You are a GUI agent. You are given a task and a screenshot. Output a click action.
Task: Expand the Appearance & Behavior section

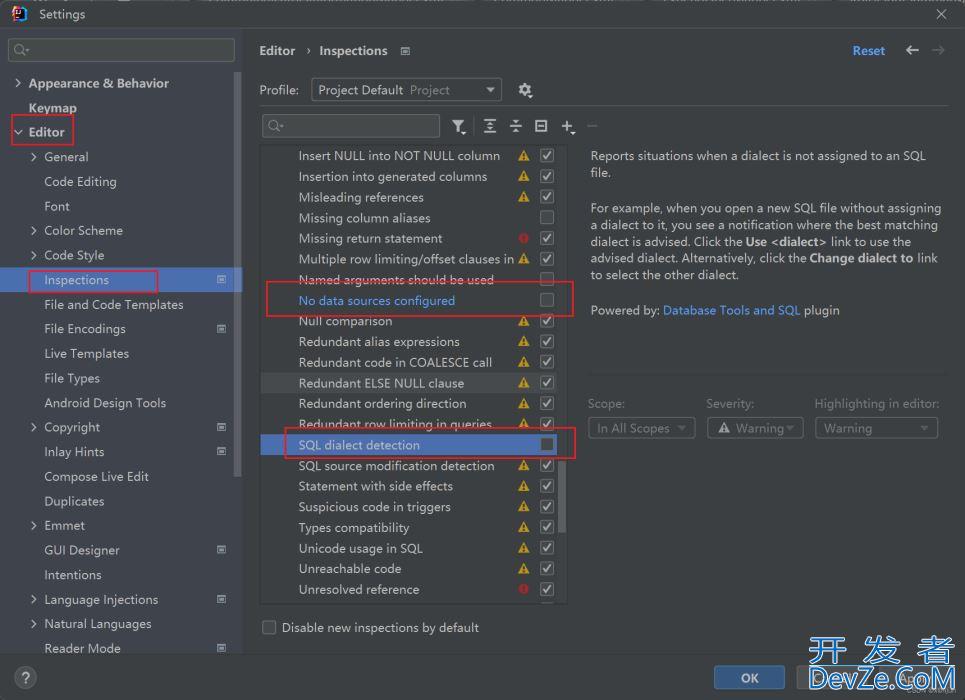(x=18, y=83)
